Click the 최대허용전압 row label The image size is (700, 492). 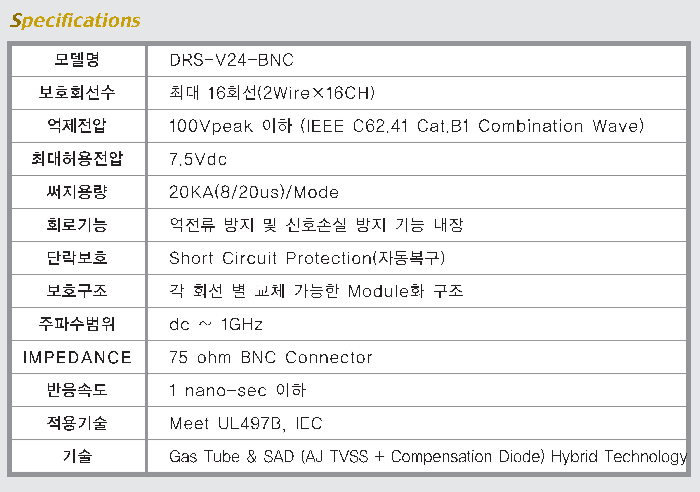click(77, 159)
